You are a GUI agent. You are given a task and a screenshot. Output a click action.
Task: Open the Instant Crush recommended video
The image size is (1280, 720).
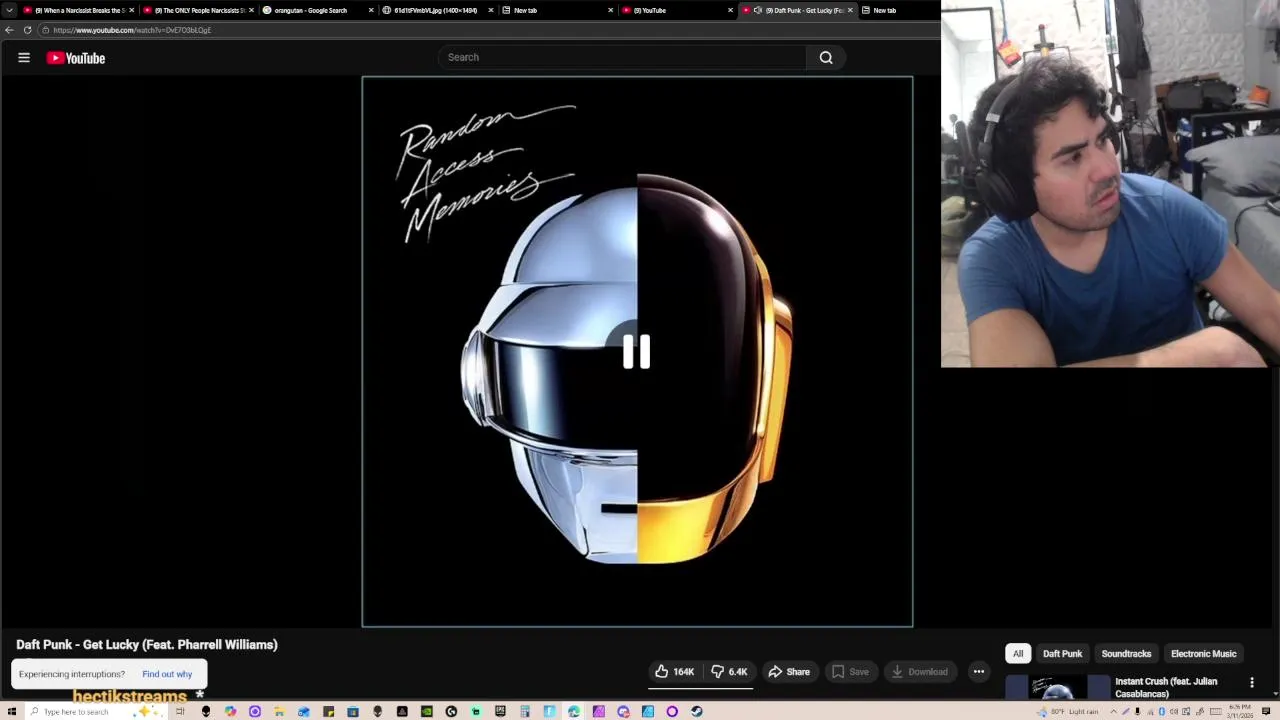click(1166, 687)
